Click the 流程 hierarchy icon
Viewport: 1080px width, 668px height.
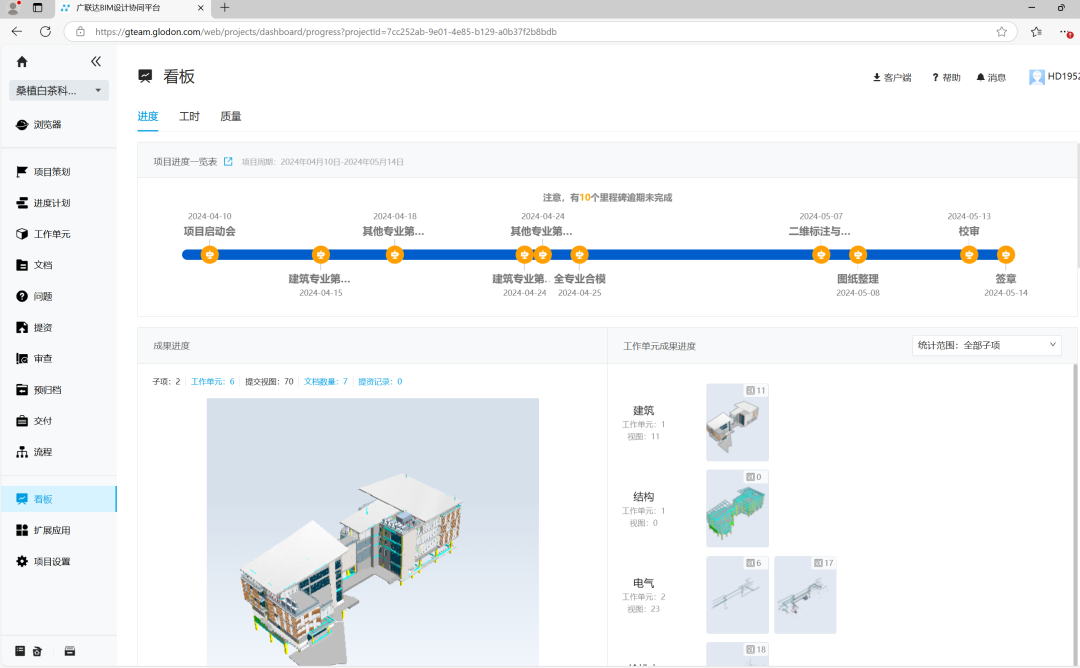point(22,452)
